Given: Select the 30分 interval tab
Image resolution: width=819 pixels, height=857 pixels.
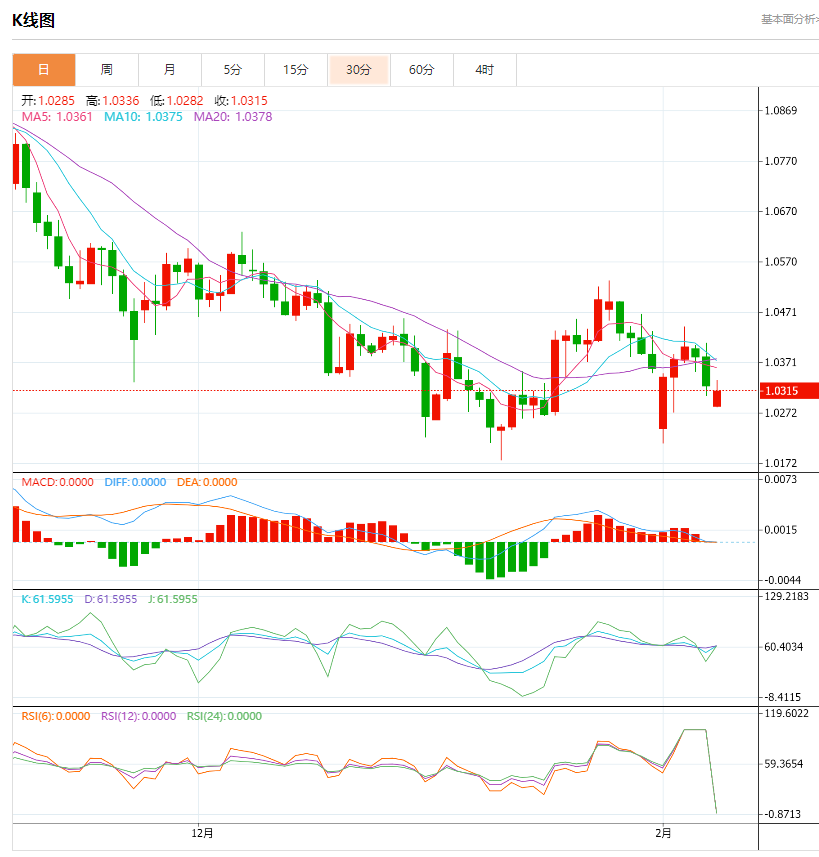Looking at the screenshot, I should coord(359,69).
